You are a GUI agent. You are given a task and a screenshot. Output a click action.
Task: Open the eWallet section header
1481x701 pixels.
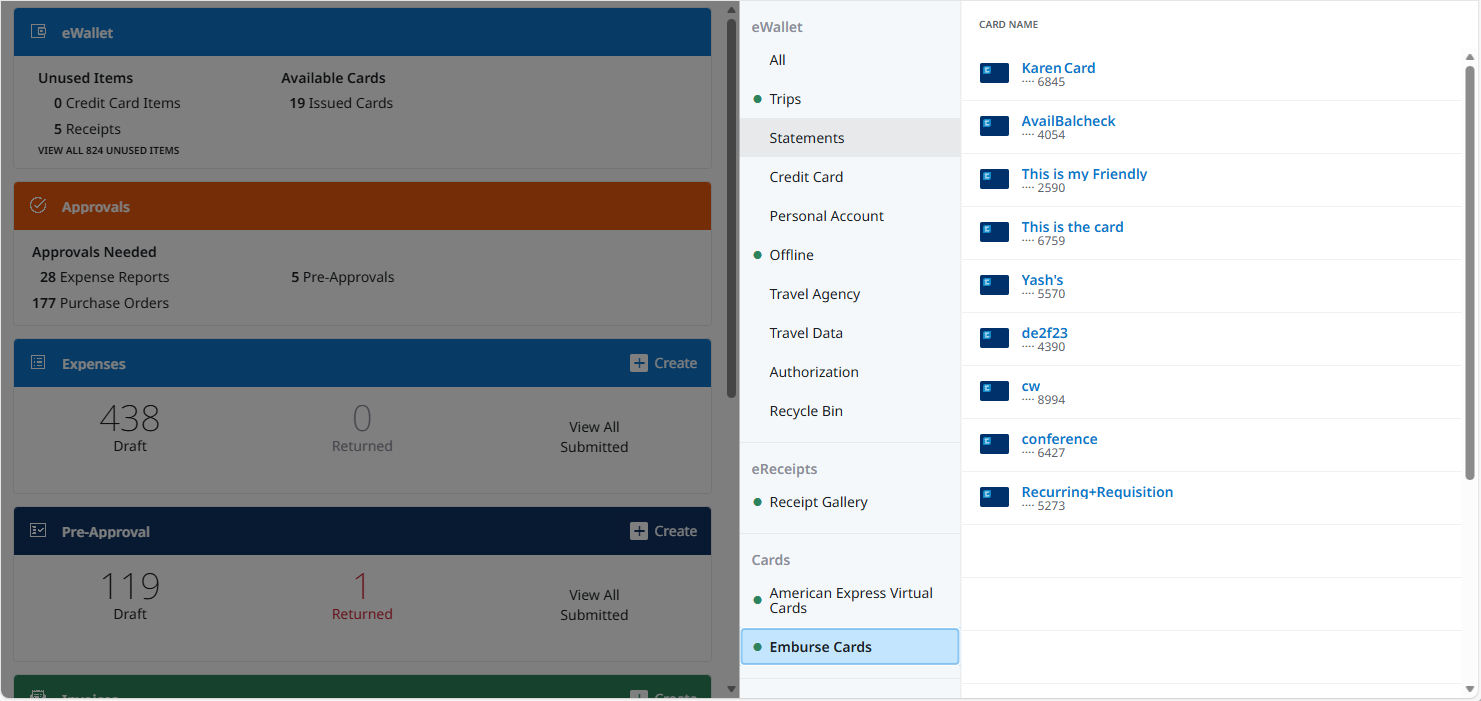(777, 27)
